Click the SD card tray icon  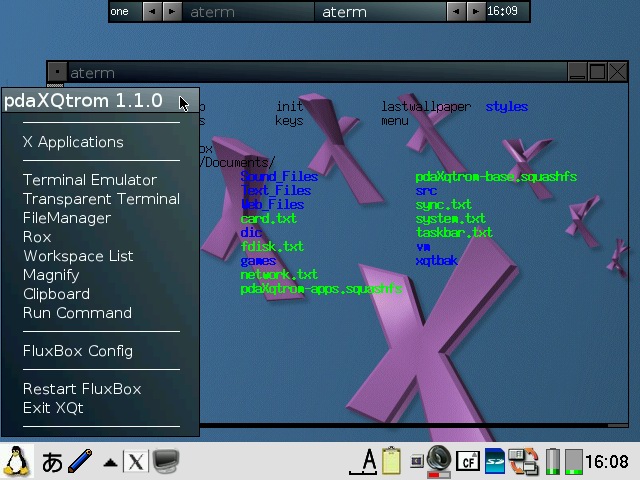[495, 461]
